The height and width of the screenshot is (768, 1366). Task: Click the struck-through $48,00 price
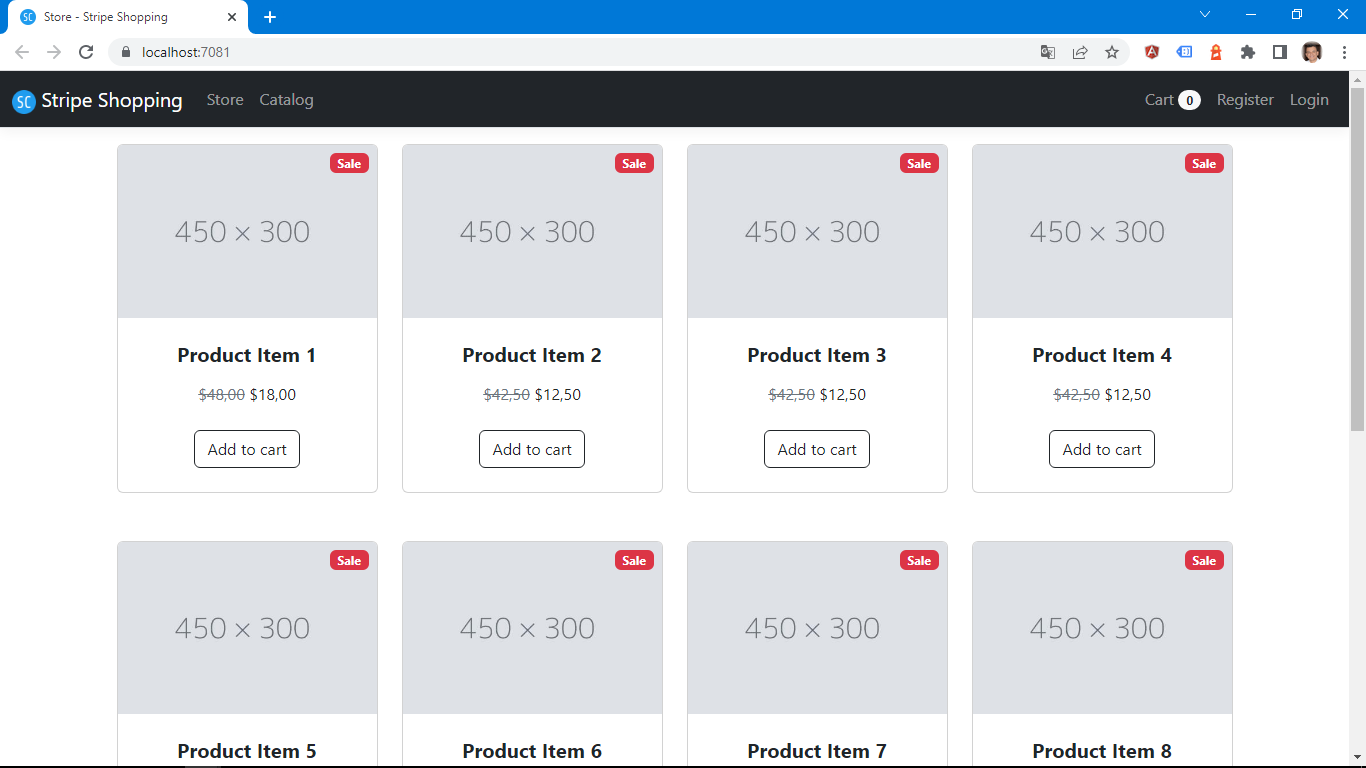click(222, 395)
